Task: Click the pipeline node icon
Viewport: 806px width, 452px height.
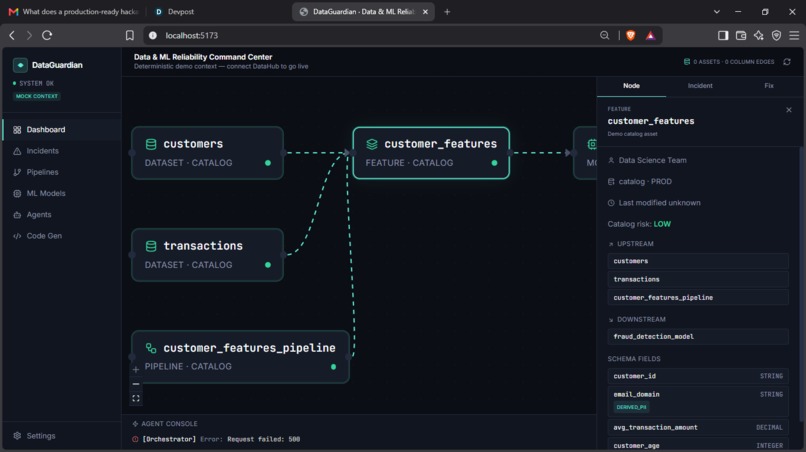Action: point(151,348)
